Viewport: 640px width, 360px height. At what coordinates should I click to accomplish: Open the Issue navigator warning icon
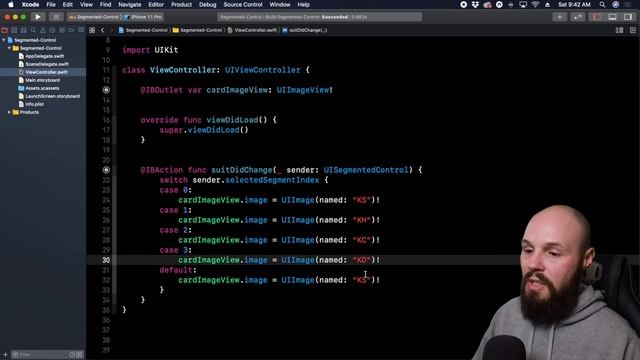43,30
